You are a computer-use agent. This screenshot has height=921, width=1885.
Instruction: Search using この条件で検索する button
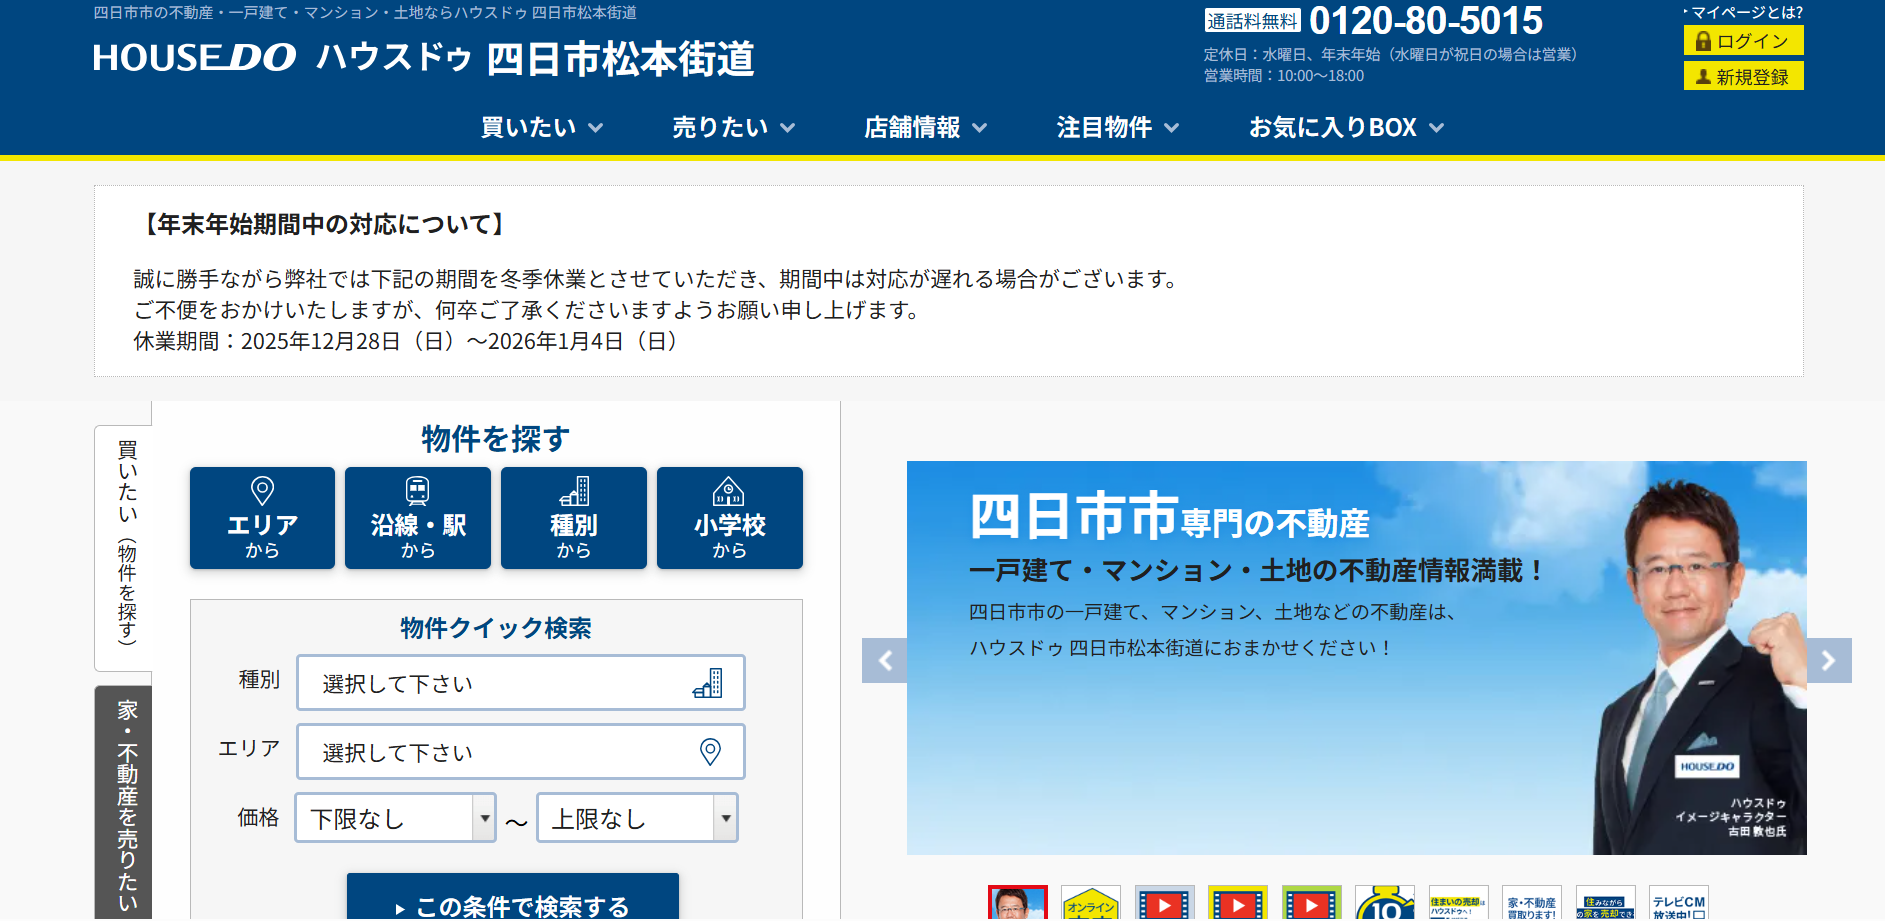[512, 906]
